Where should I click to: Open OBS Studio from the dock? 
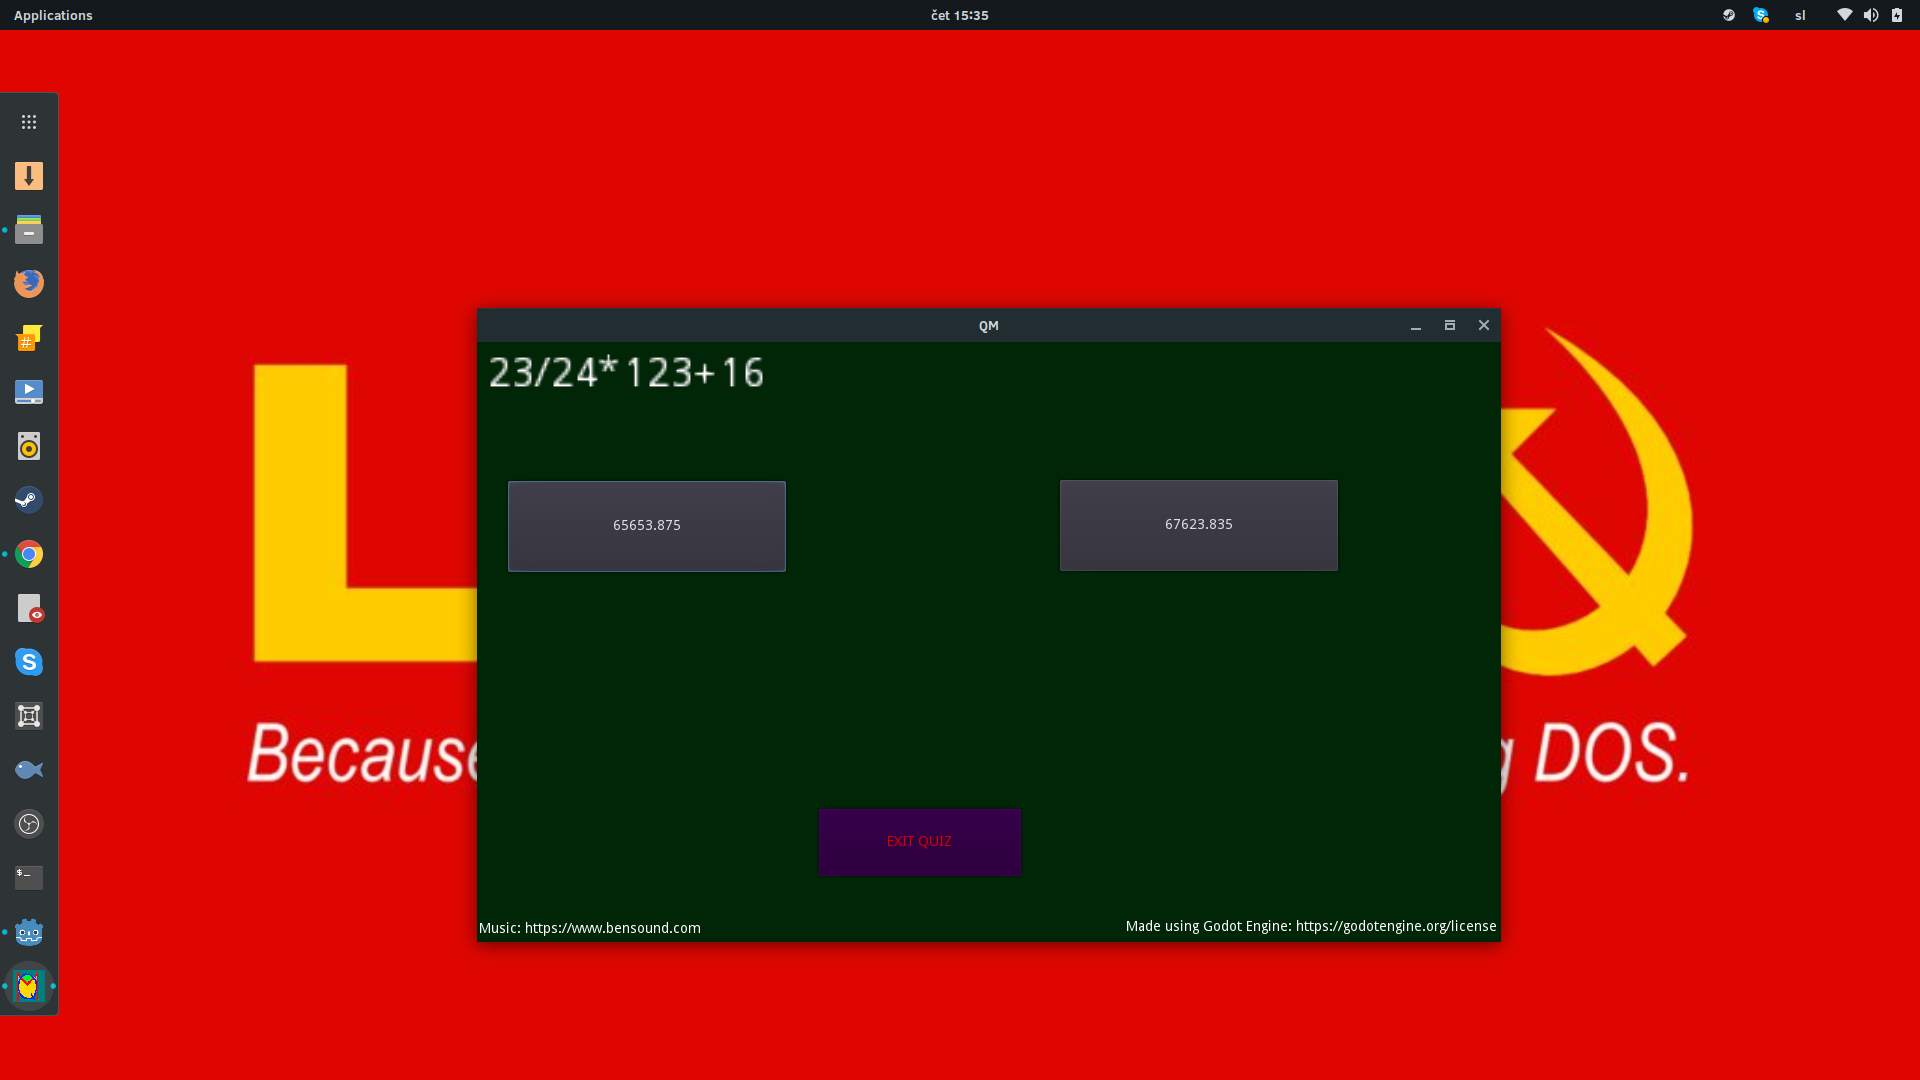(29, 824)
